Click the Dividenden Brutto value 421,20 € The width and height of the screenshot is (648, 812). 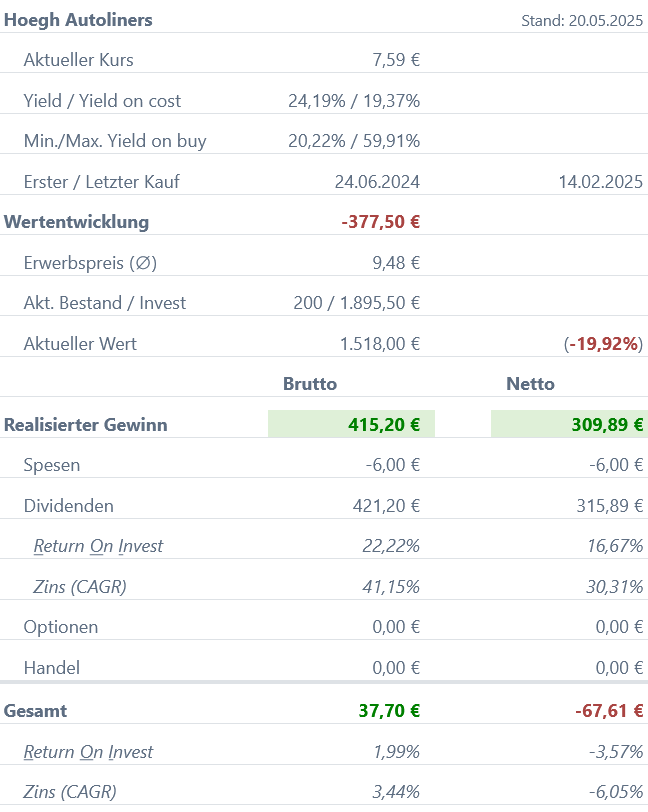pyautogui.click(x=386, y=505)
